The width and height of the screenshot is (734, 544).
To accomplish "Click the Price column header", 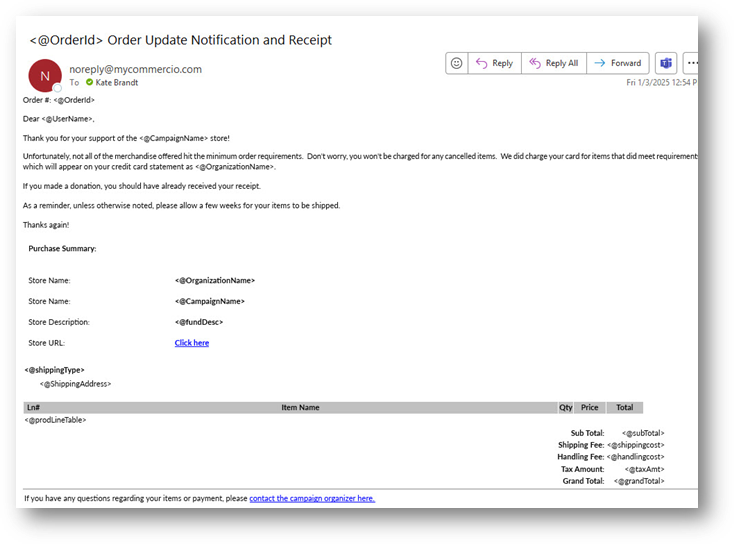I will 590,408.
